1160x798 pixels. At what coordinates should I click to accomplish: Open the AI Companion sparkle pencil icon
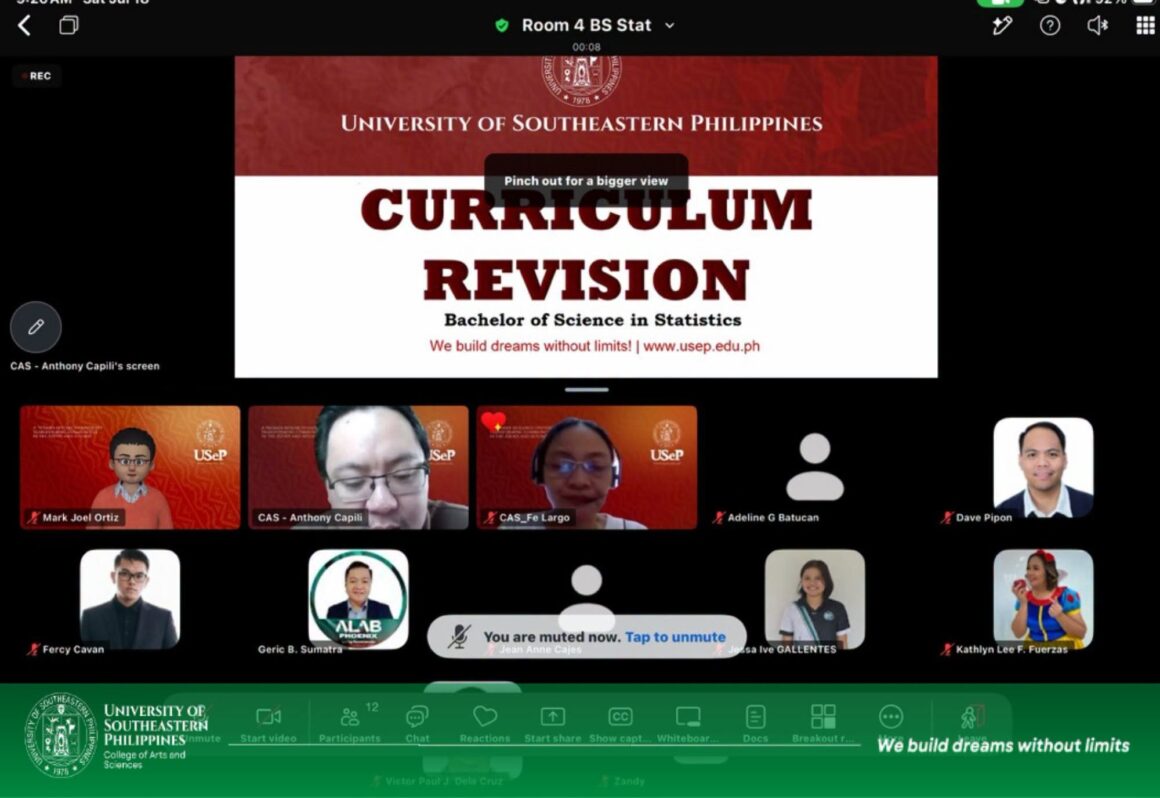[1002, 26]
